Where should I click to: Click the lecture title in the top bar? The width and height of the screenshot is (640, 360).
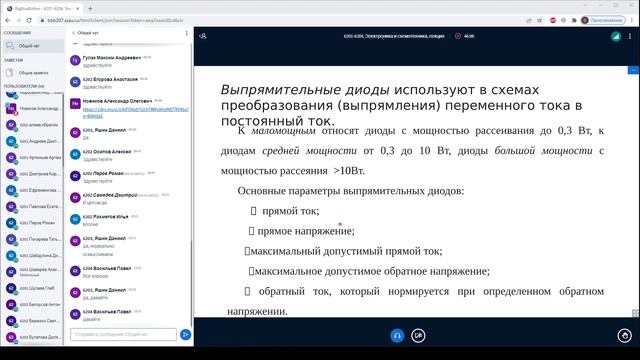[x=394, y=36]
